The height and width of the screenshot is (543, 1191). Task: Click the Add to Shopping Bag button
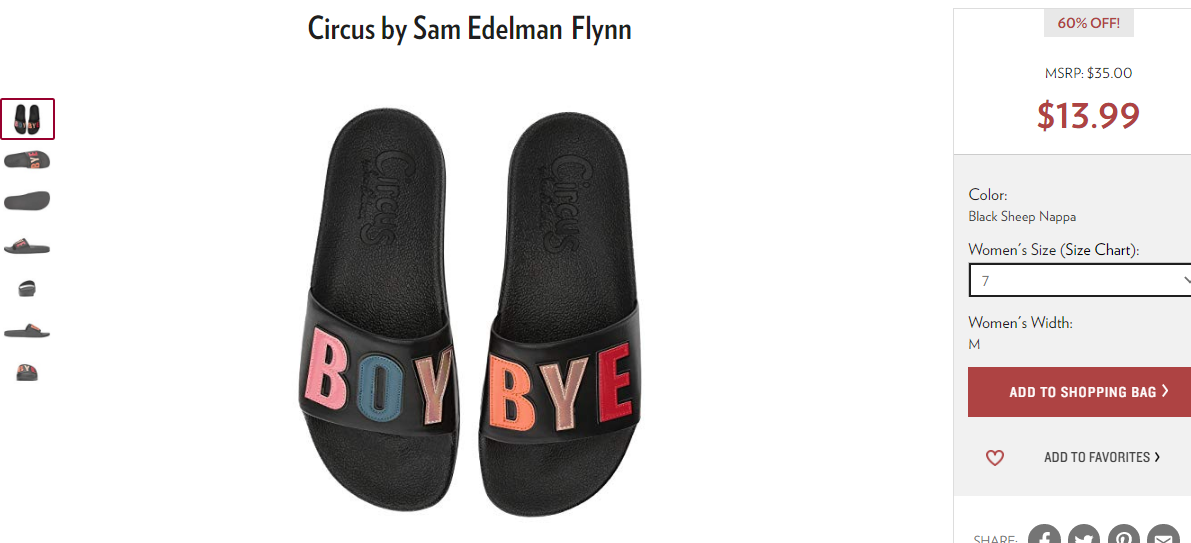pos(1079,392)
